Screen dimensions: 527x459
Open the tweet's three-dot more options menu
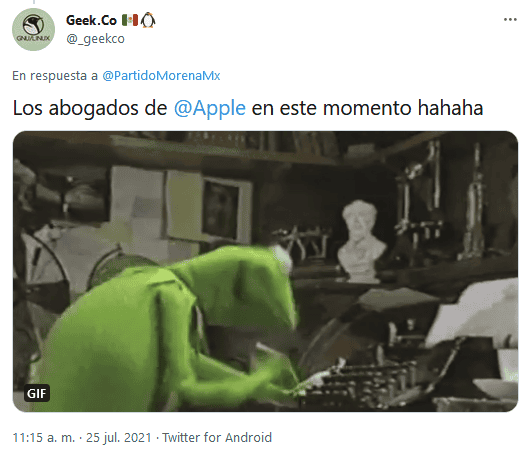tap(510, 19)
